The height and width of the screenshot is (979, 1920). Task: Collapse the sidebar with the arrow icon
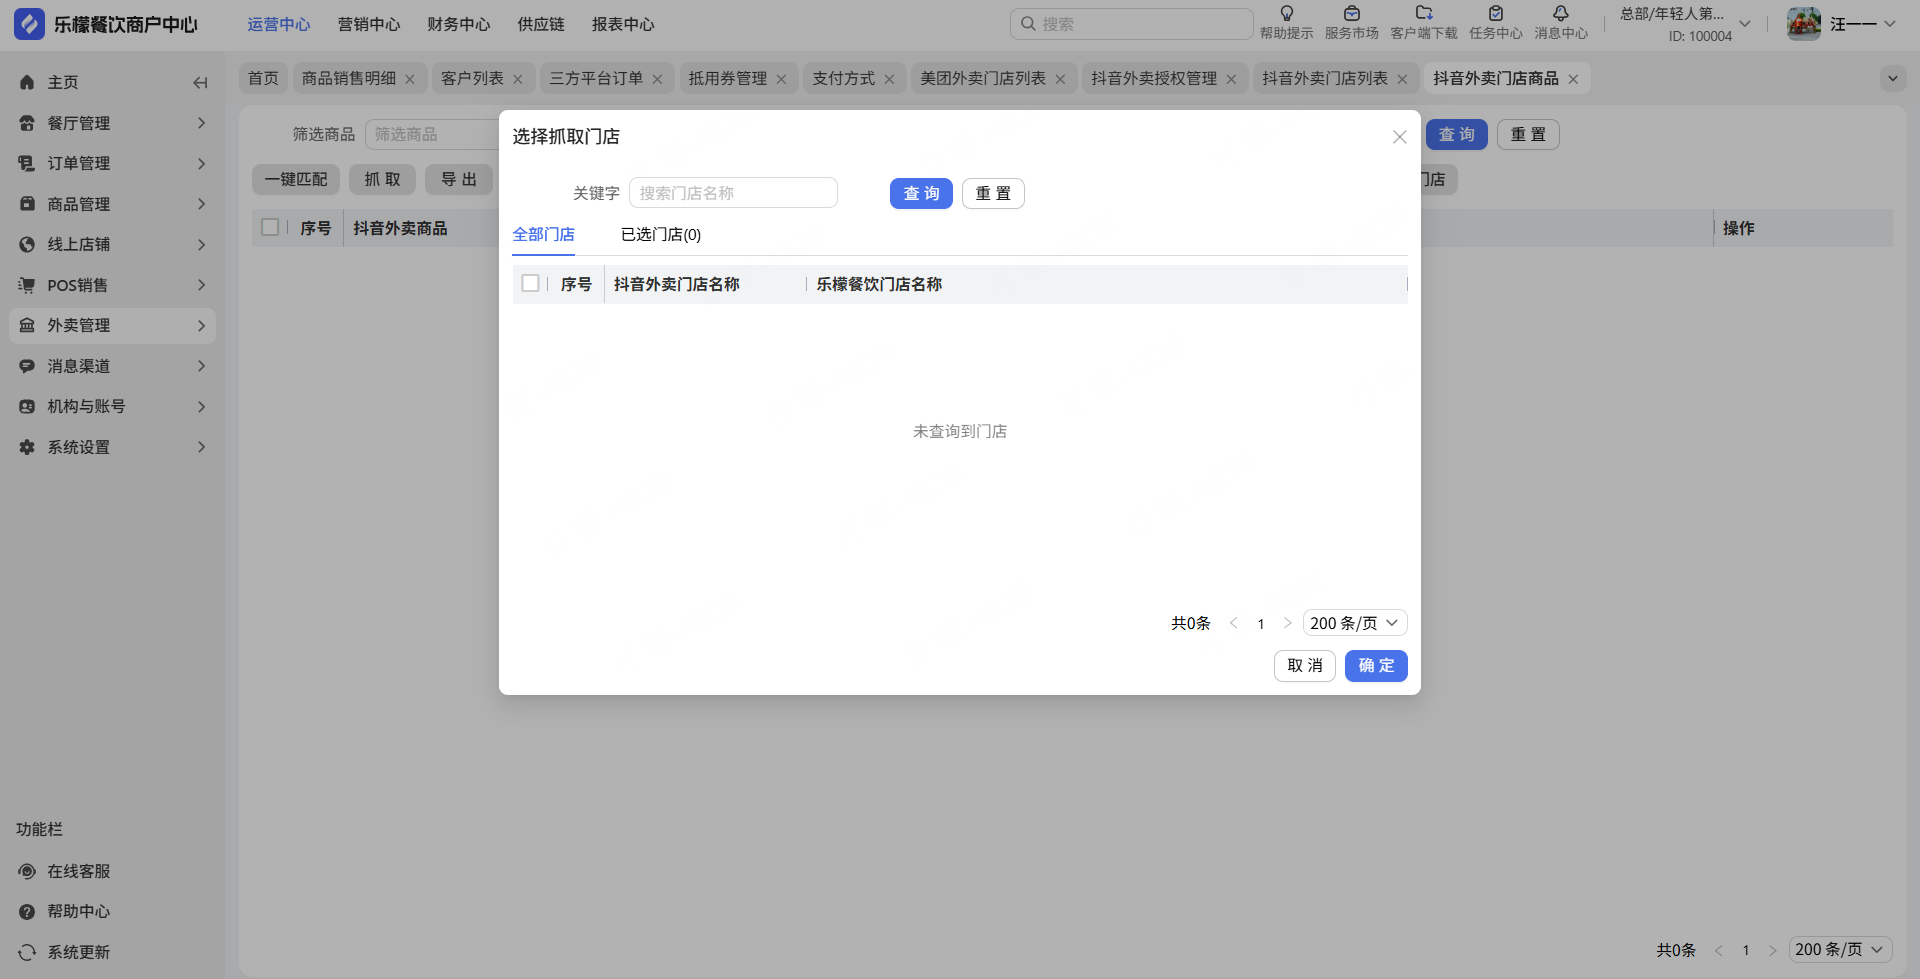200,83
